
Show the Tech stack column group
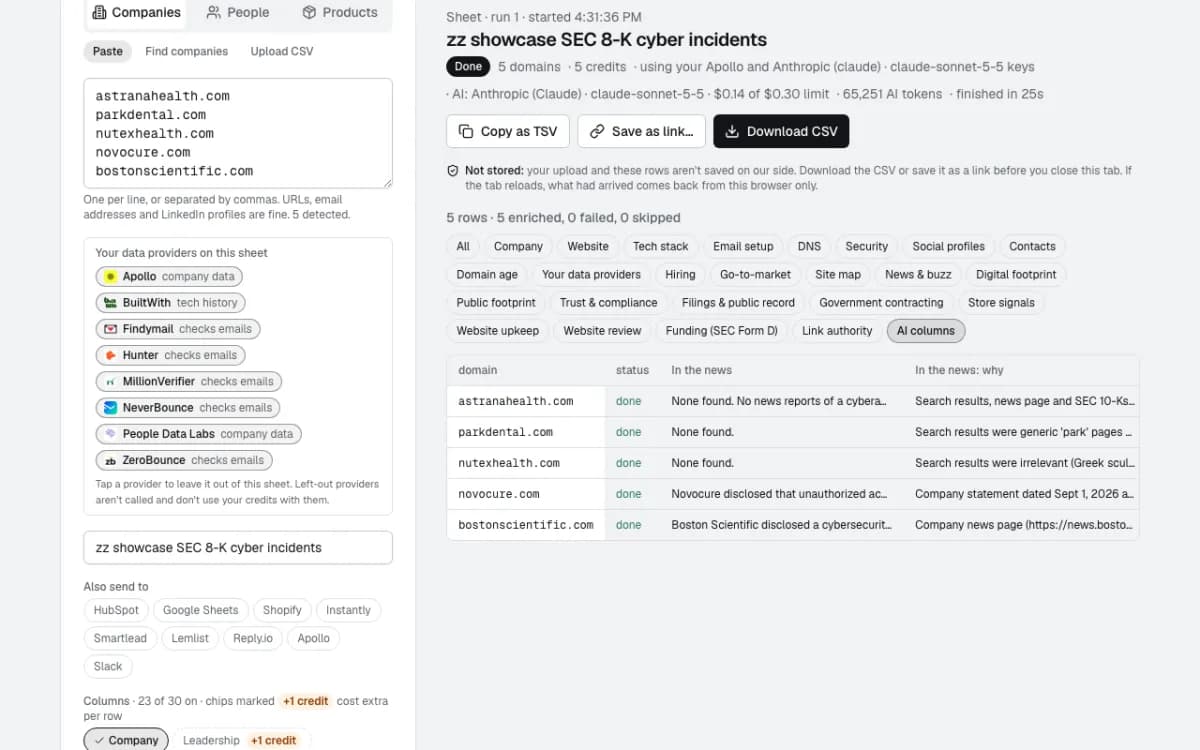coord(660,246)
